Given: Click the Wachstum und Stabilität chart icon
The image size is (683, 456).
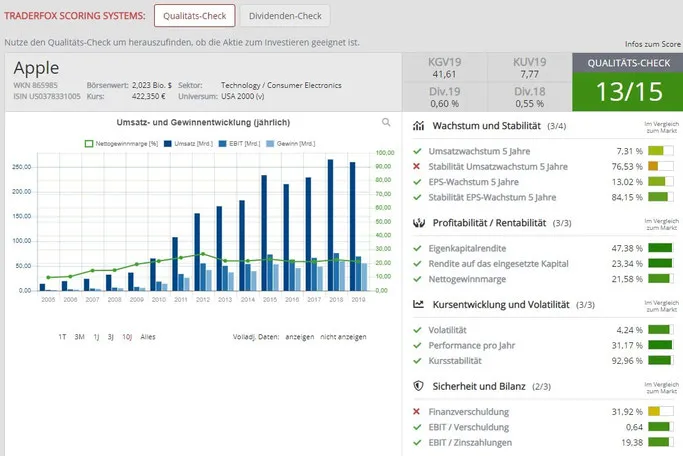Looking at the screenshot, I should (418, 126).
